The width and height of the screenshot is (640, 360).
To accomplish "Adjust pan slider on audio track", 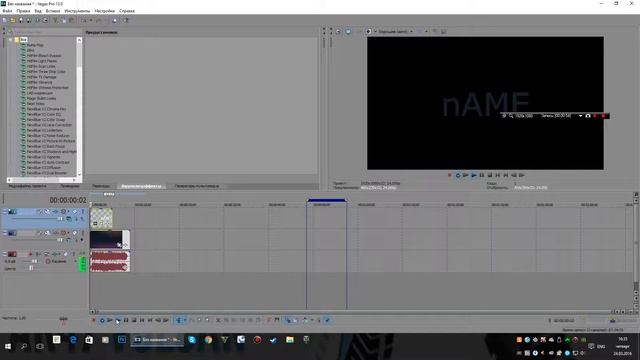I will pos(31,268).
